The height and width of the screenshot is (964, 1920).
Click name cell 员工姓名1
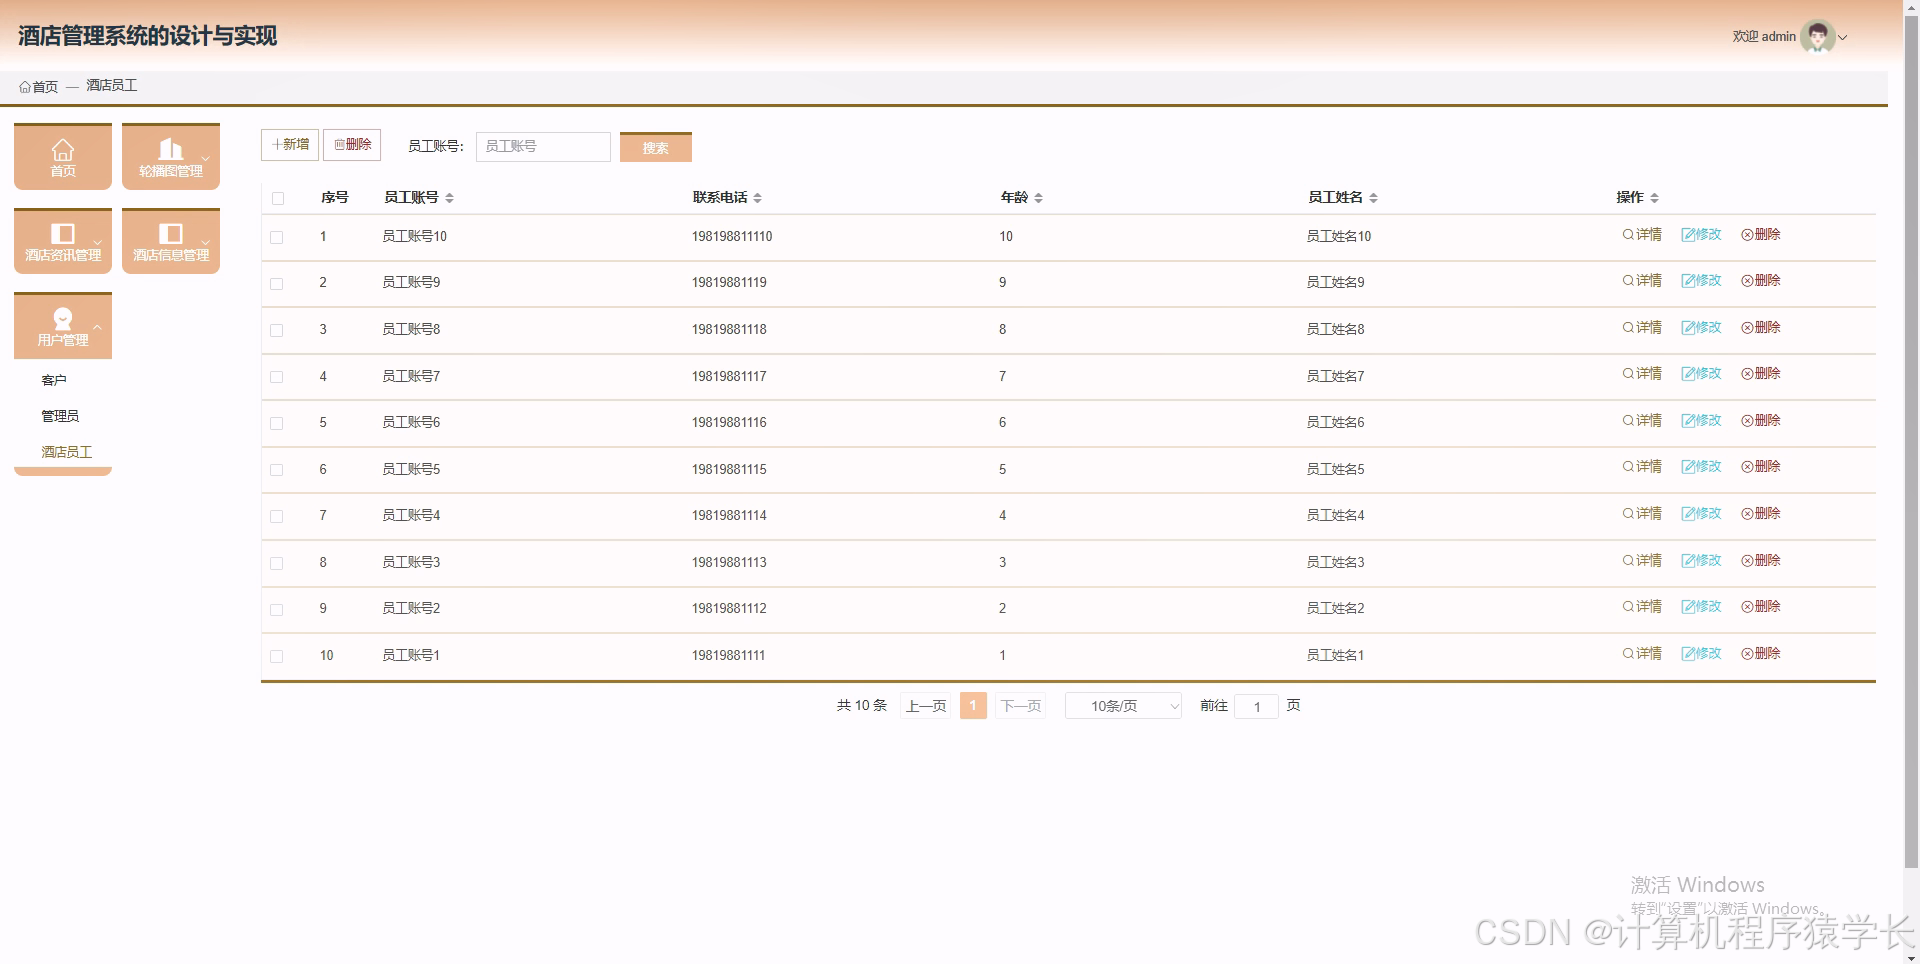[x=1335, y=656]
